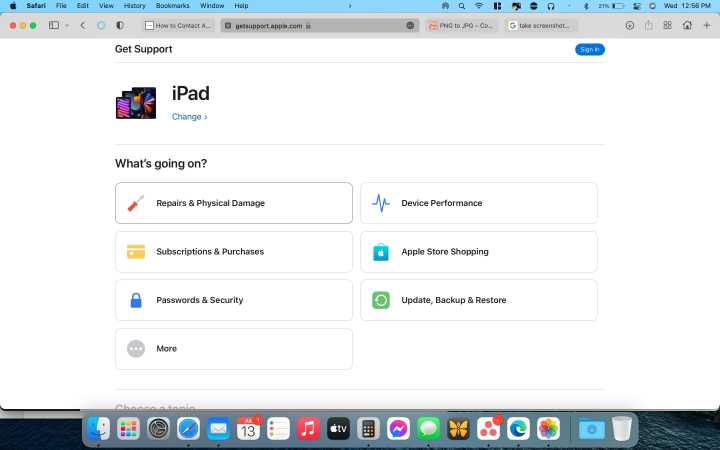Screen dimensions: 720x450
Task: Choose Update, Backup & Restore topic
Action: [x=478, y=300]
